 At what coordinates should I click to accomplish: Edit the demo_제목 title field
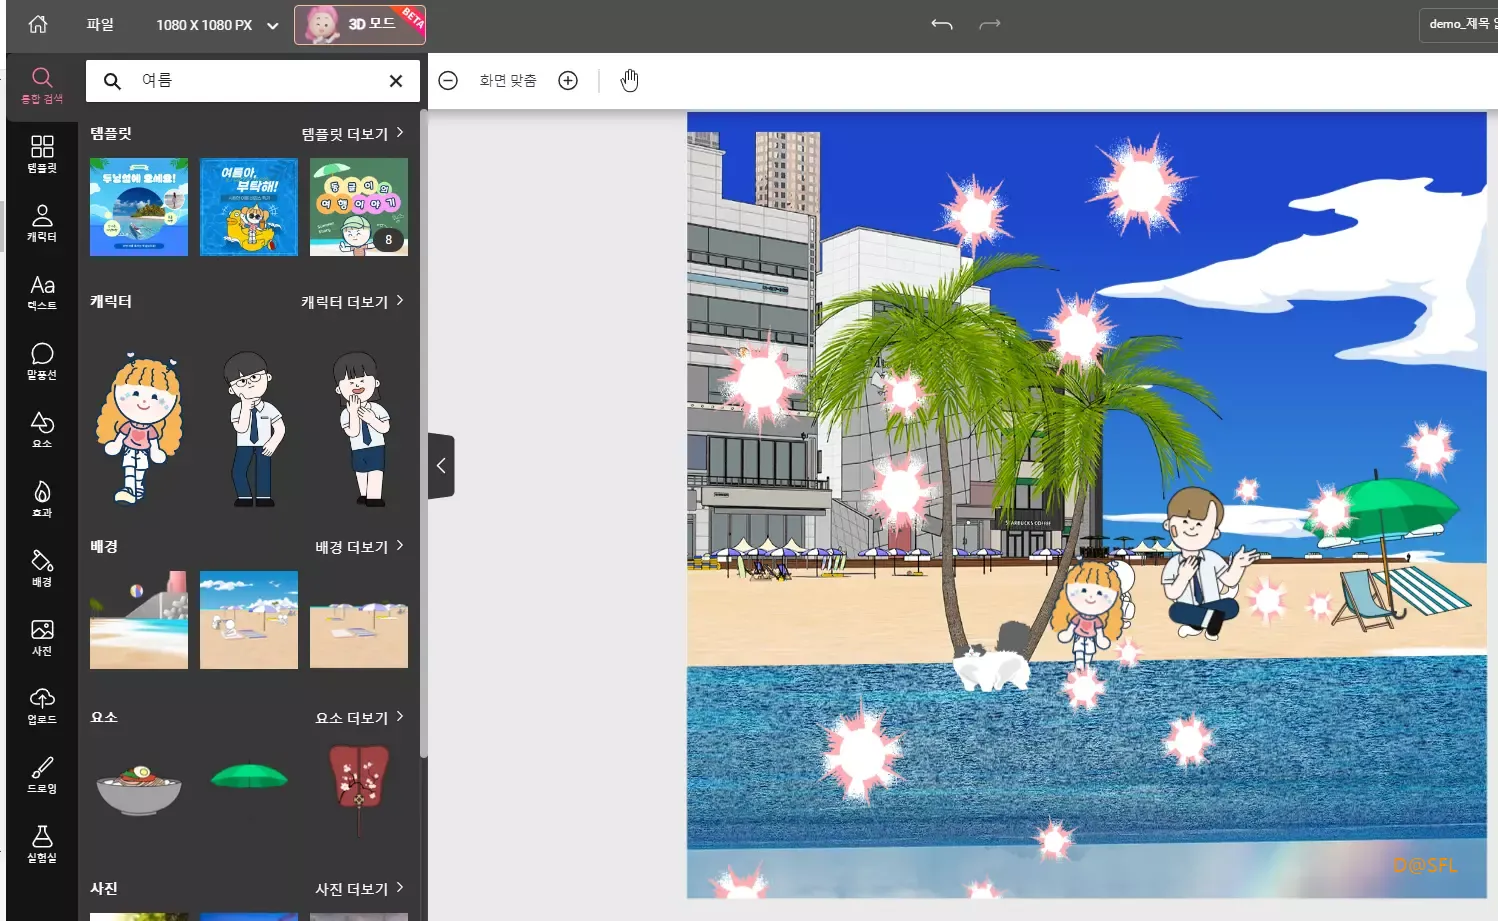tap(1459, 24)
